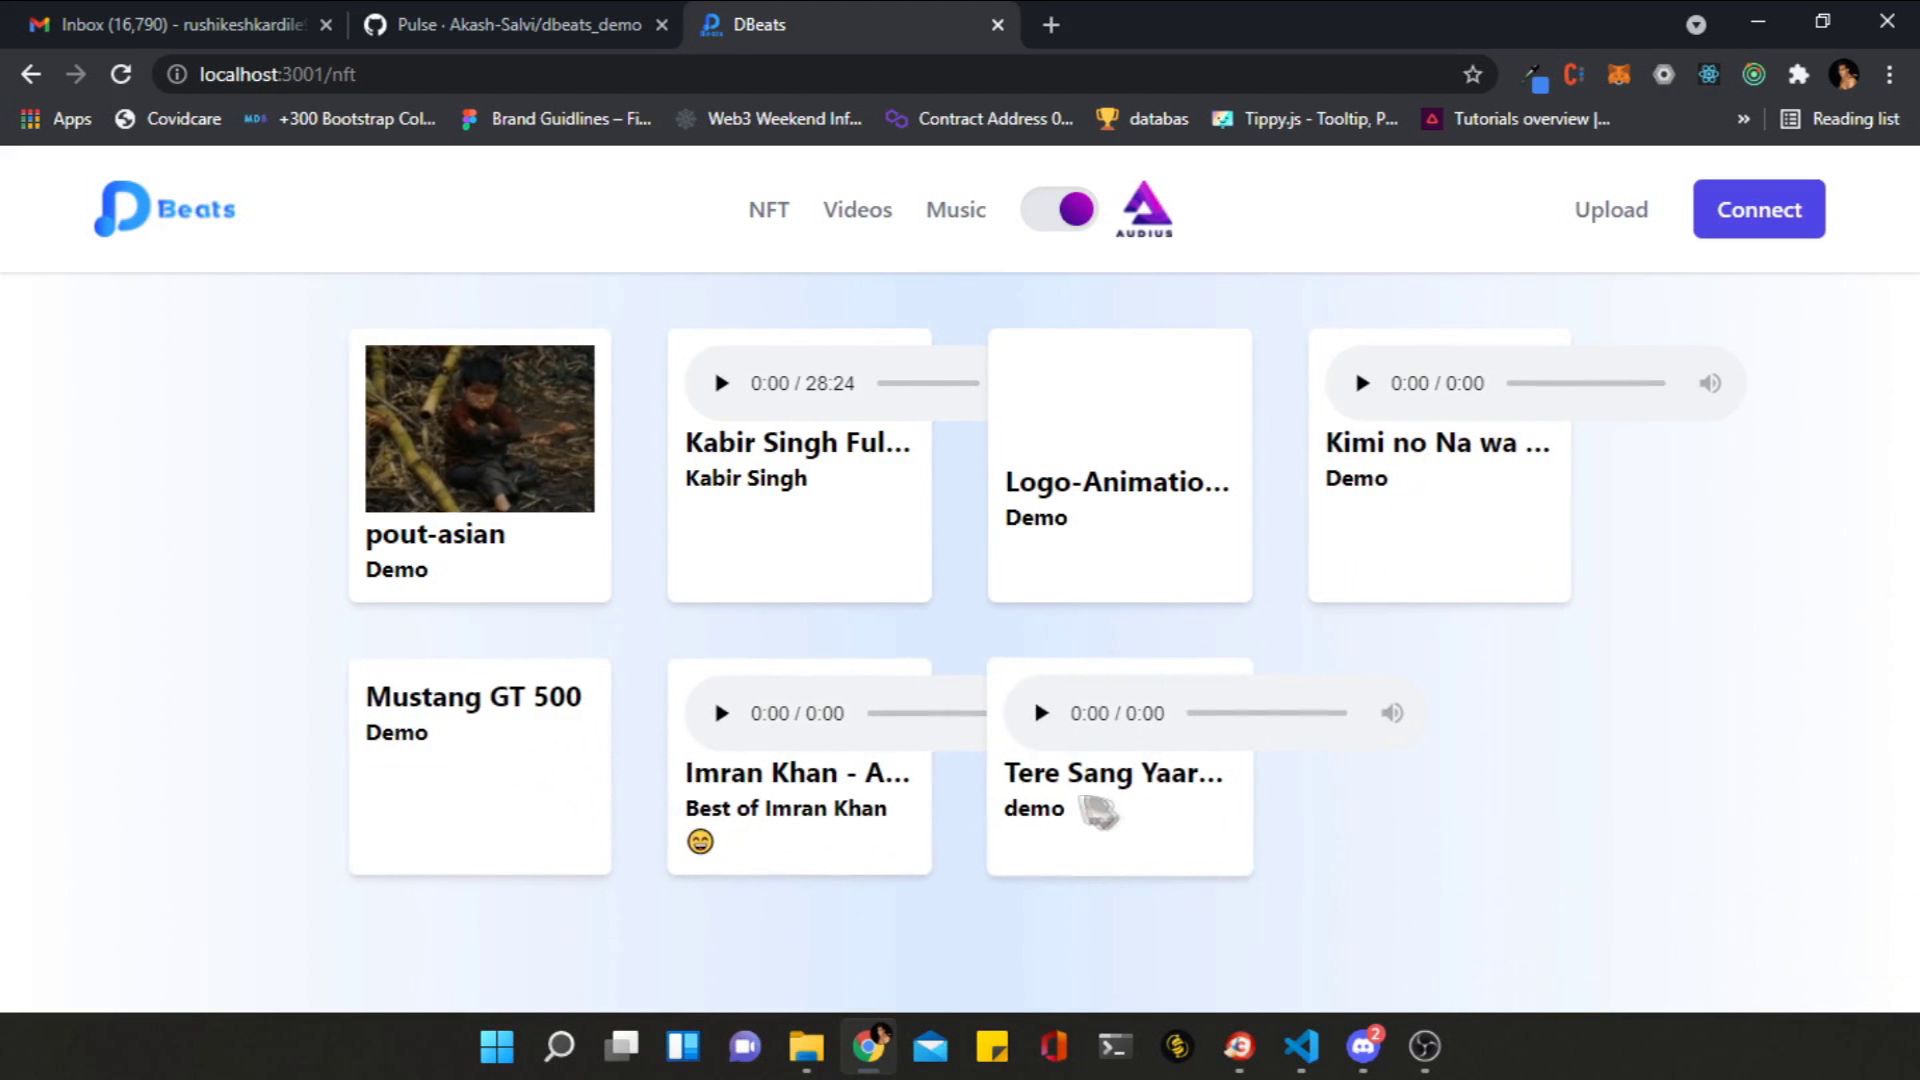The height and width of the screenshot is (1080, 1920).
Task: Seek the Kimi no Na wa progress bar
Action: click(x=1586, y=383)
